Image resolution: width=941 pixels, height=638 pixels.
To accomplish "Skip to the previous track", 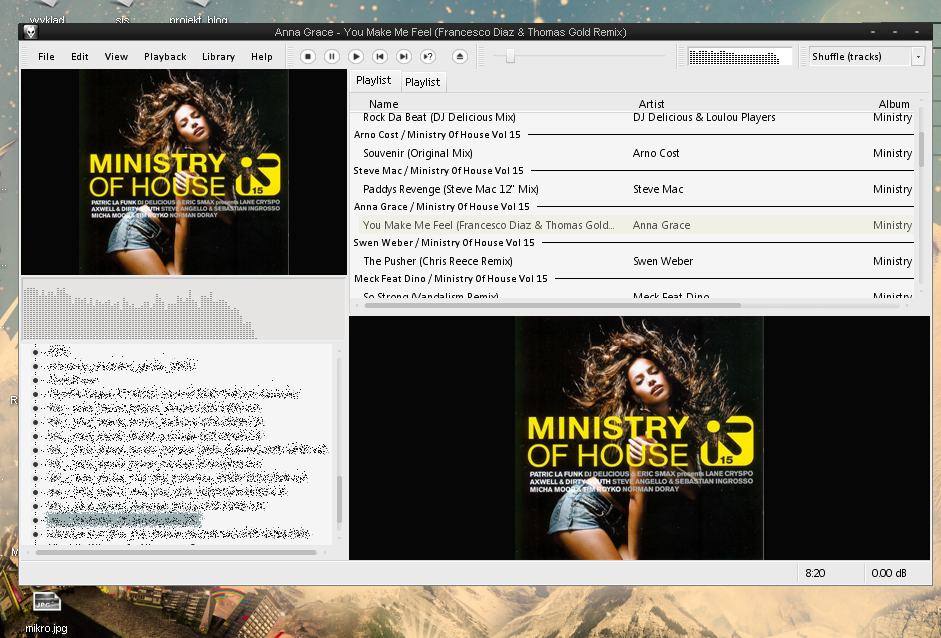I will [x=380, y=57].
